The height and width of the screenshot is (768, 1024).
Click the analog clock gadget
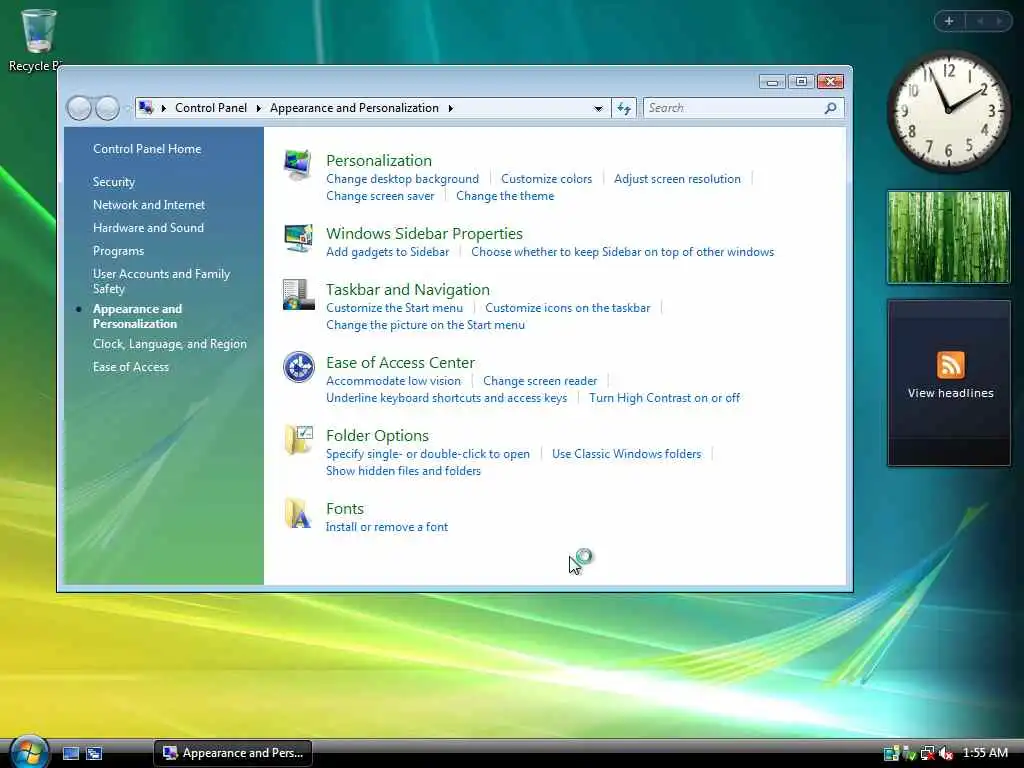[948, 111]
